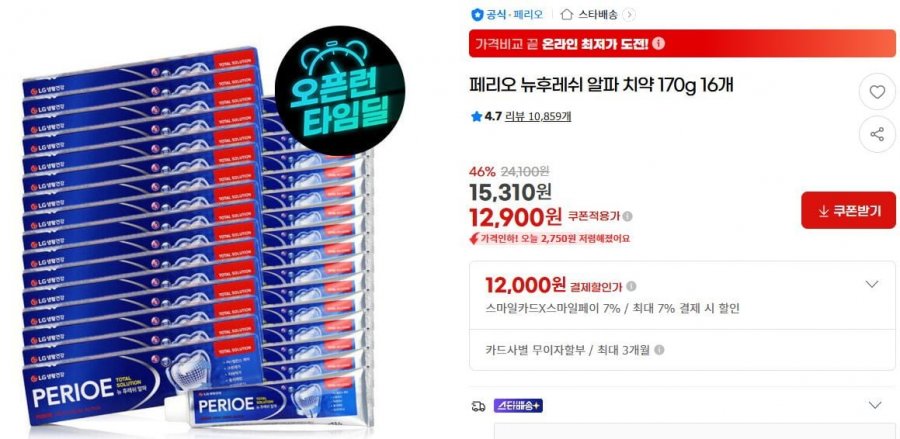This screenshot has width=900, height=439.
Task: Click the info icon next to 결제할인가
Action: pyautogui.click(x=631, y=286)
